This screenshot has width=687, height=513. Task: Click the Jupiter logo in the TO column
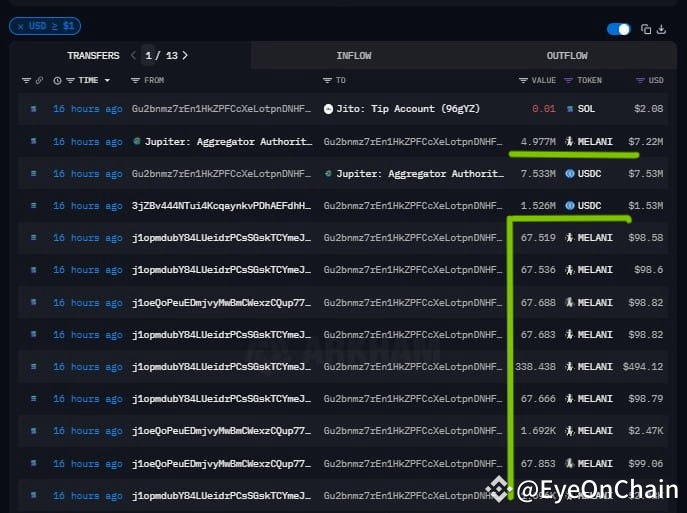tap(328, 173)
